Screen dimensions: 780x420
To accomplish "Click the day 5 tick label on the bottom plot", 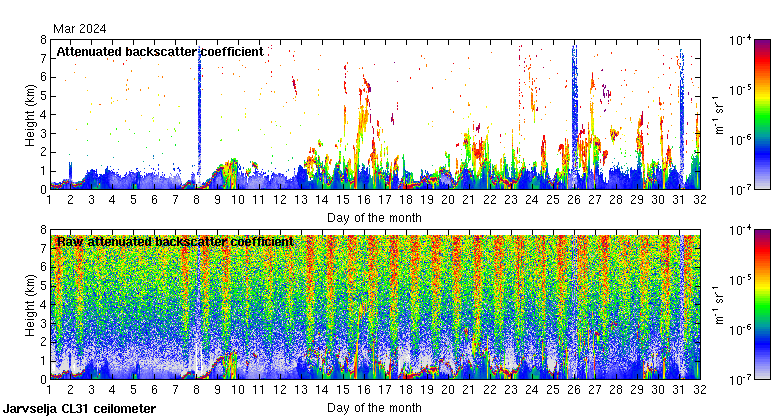I will pyautogui.click(x=133, y=390).
